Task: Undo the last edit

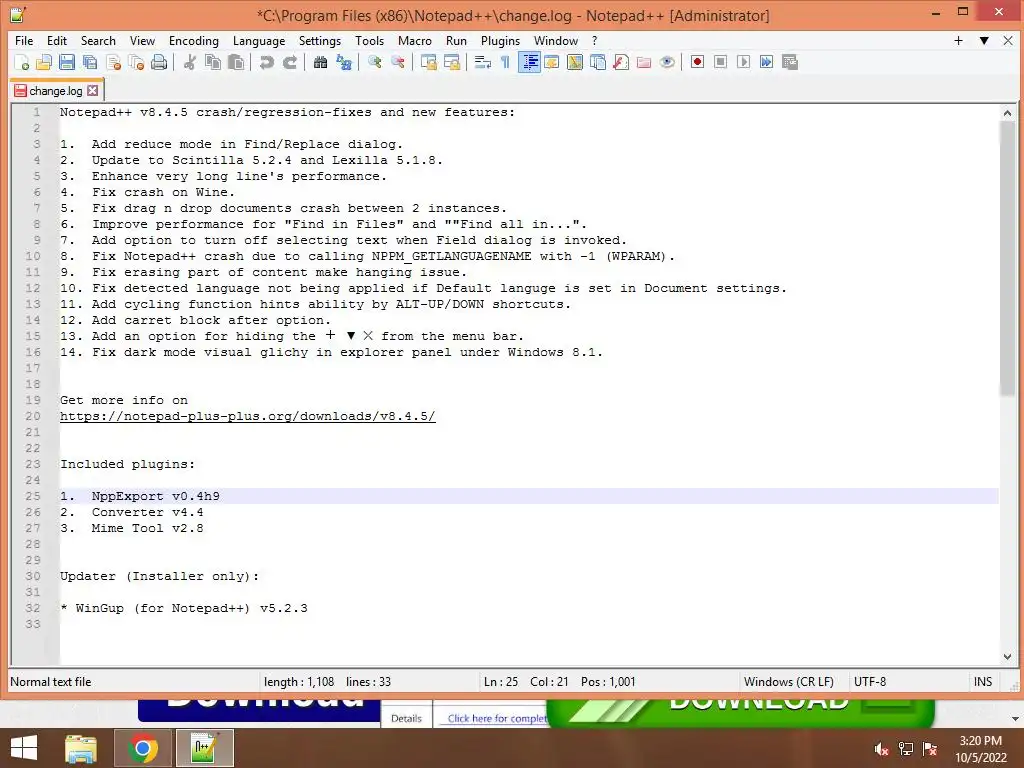Action: point(266,62)
